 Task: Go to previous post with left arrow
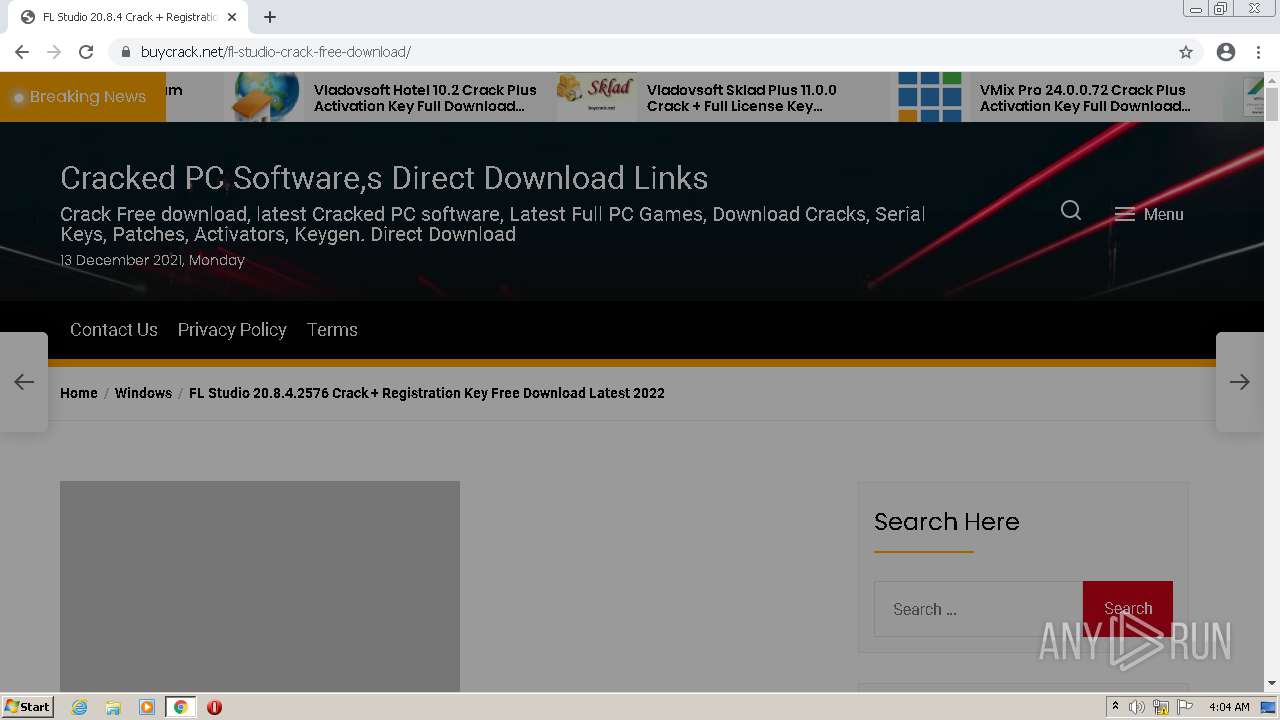(24, 382)
